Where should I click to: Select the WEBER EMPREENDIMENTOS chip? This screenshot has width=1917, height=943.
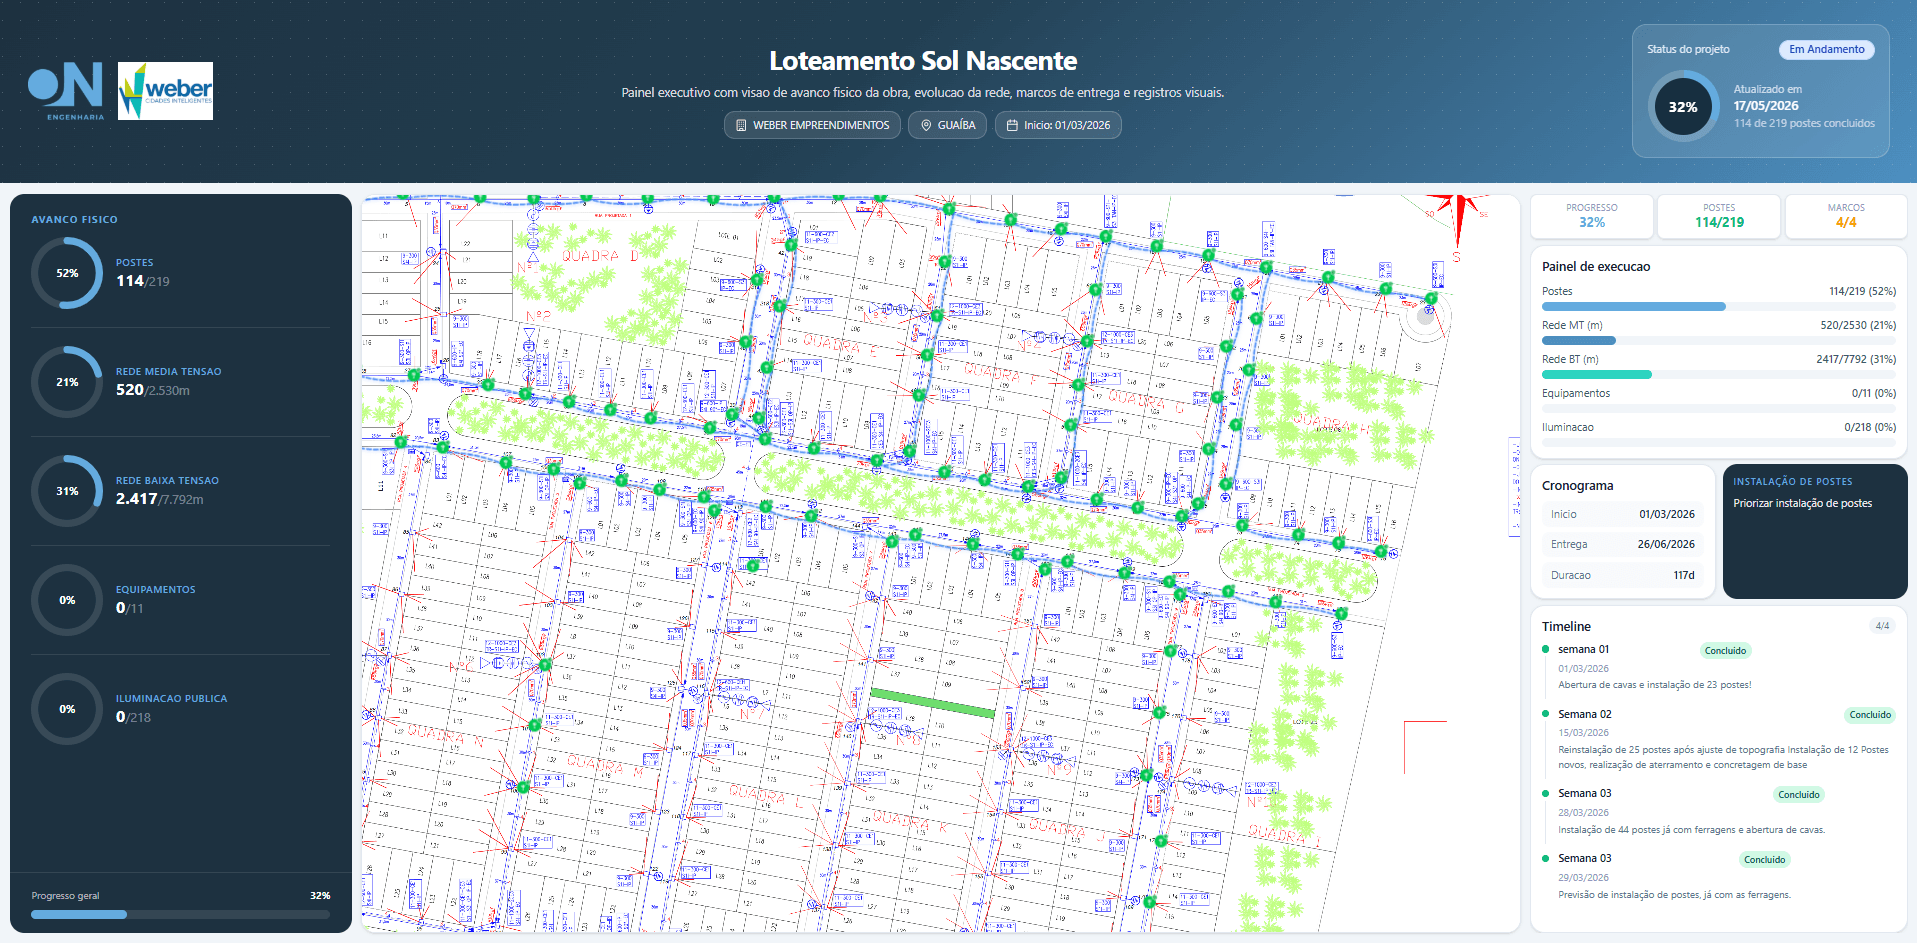[812, 125]
